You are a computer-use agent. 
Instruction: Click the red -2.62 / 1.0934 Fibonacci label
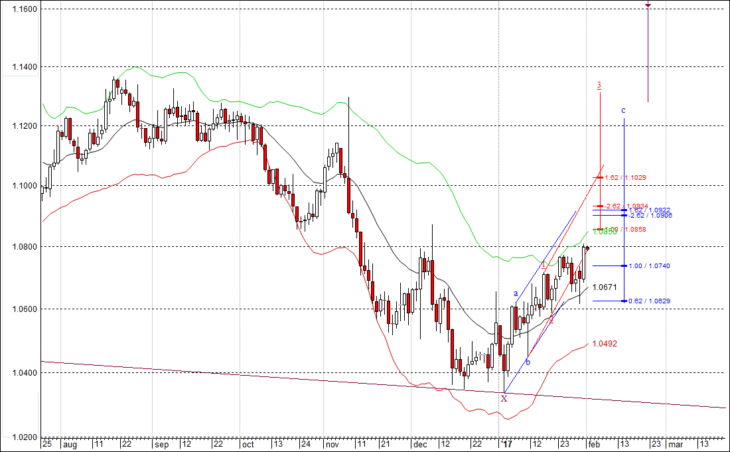[x=626, y=206]
